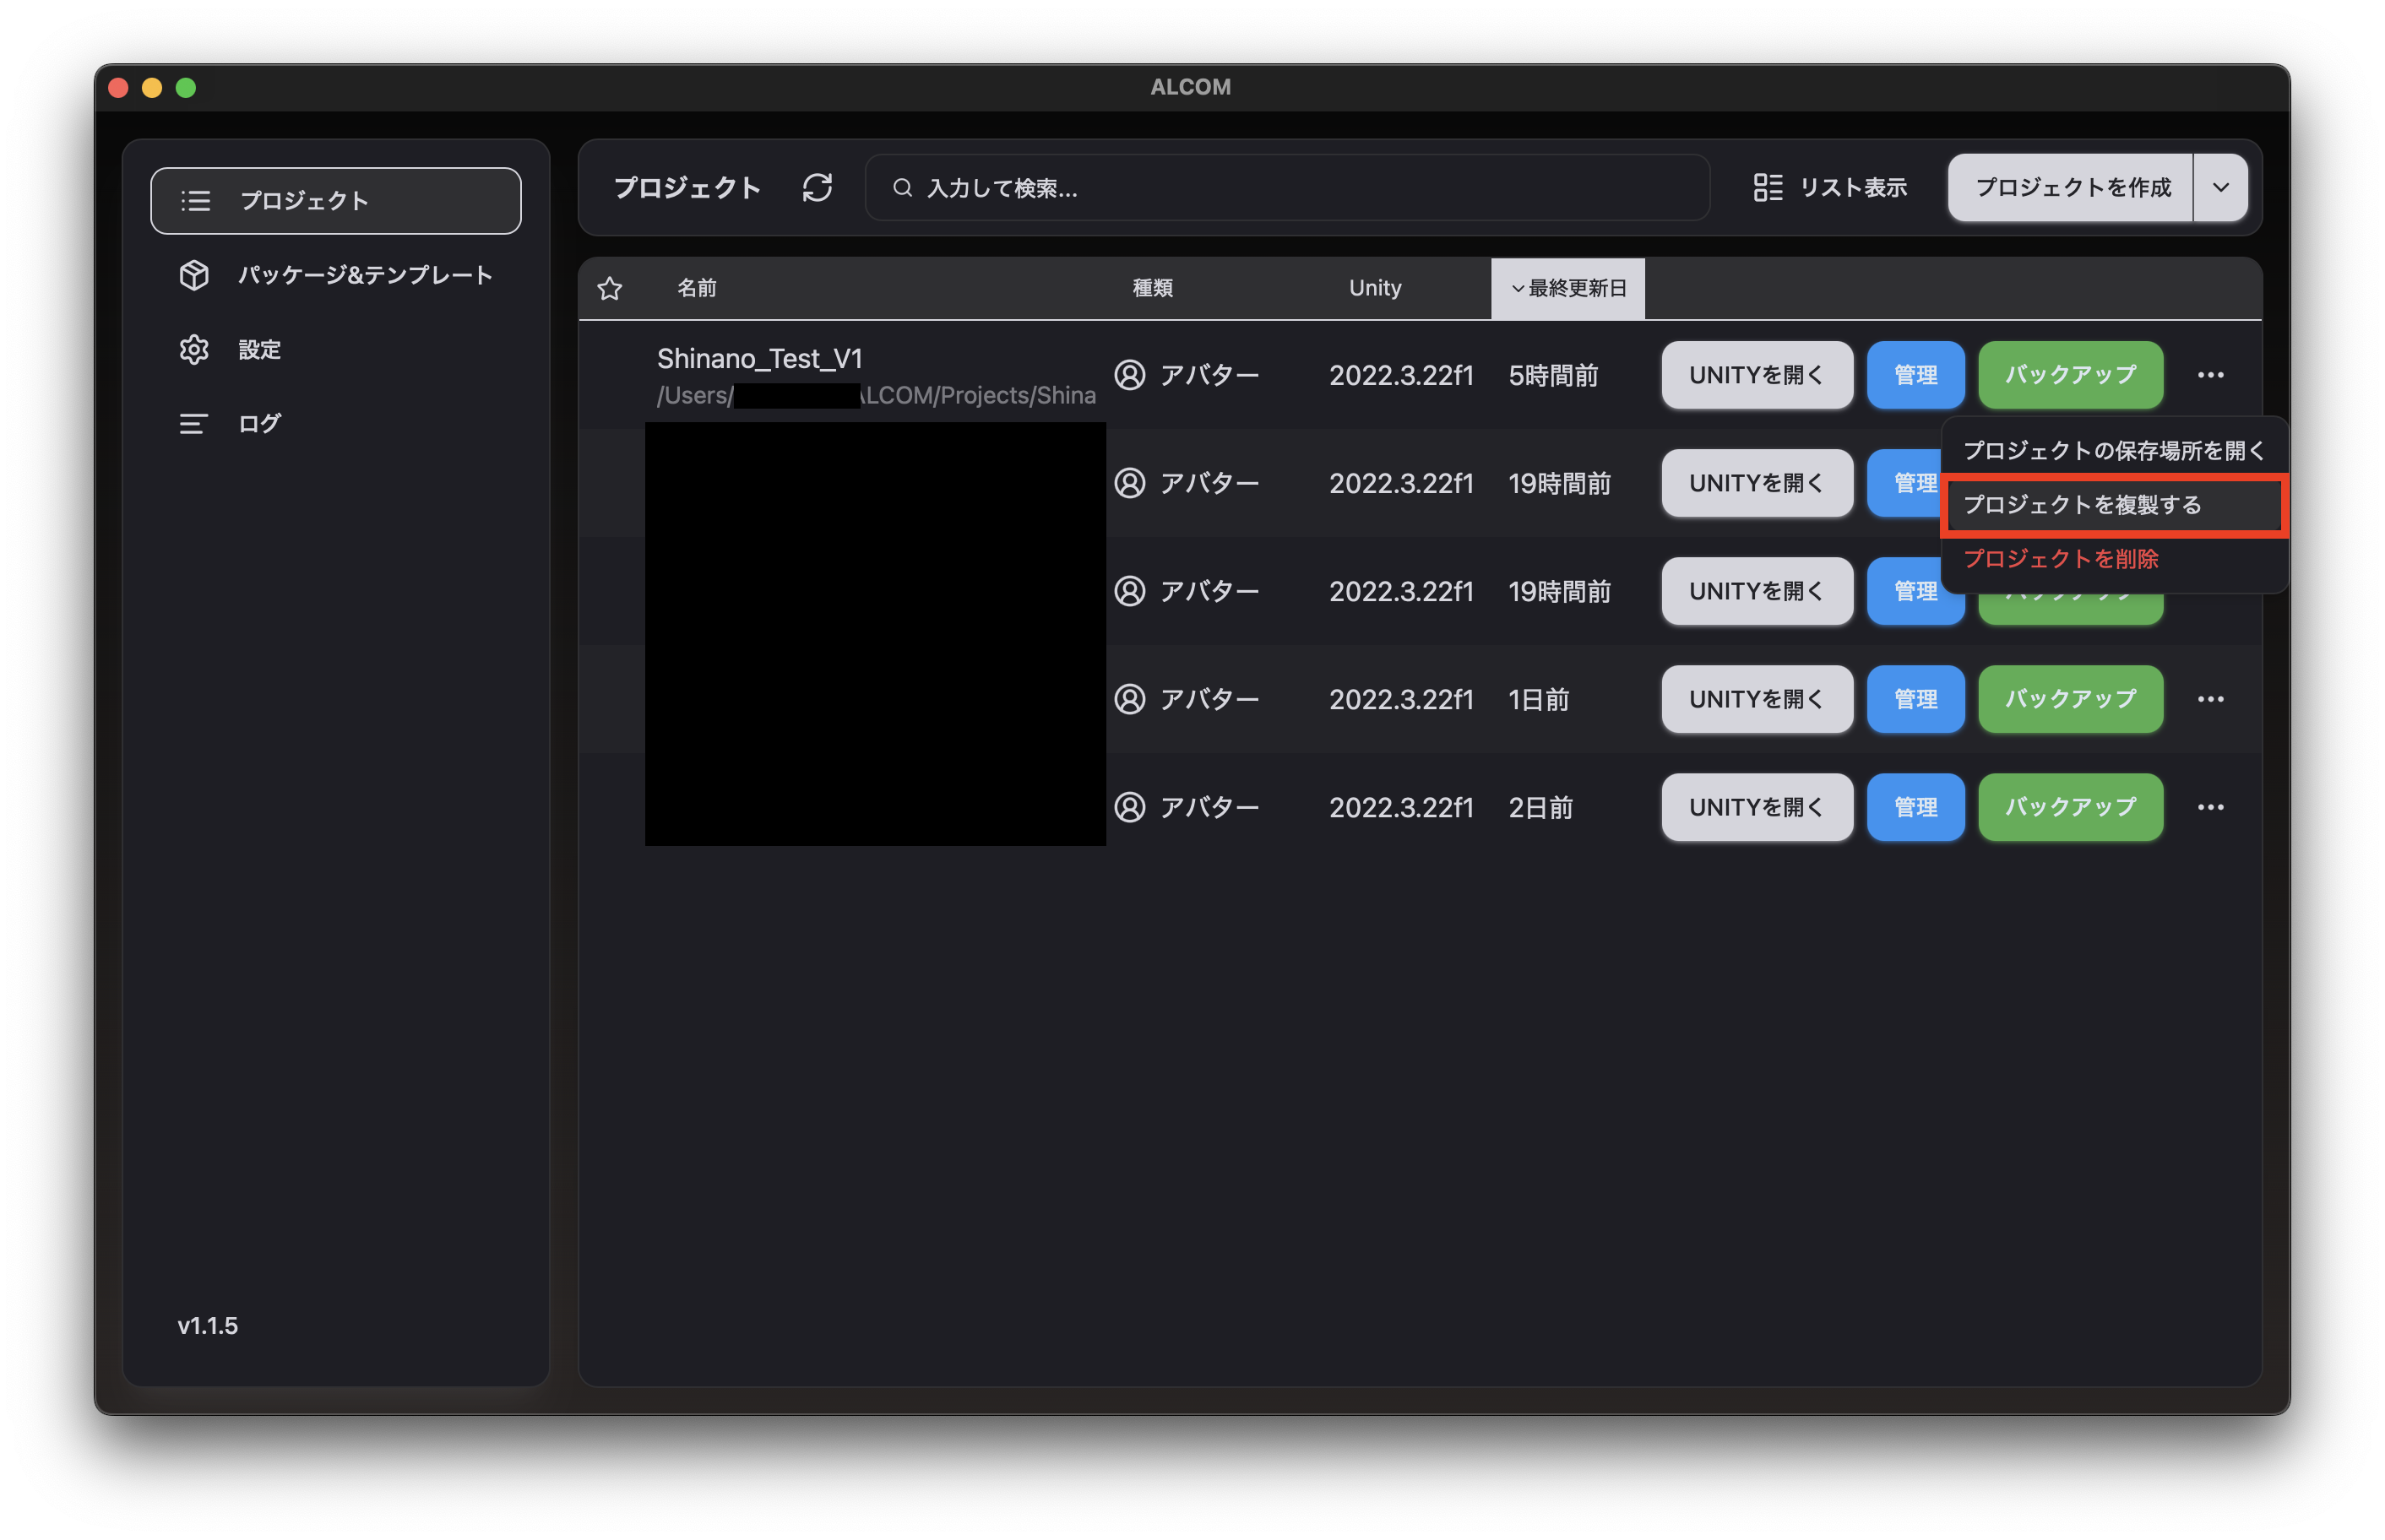Click the favorite star column header

click(609, 289)
